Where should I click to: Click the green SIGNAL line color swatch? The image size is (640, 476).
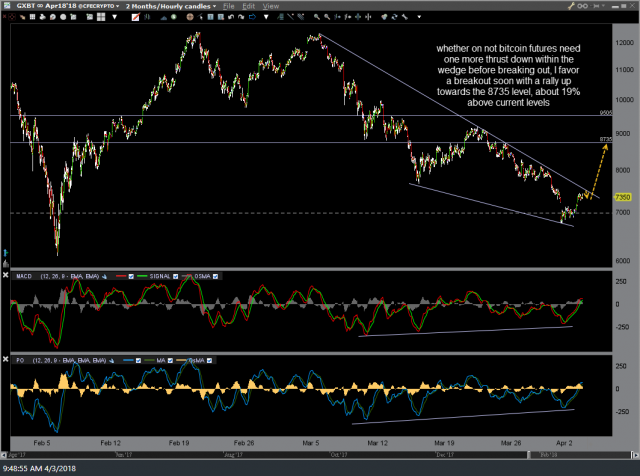142,276
